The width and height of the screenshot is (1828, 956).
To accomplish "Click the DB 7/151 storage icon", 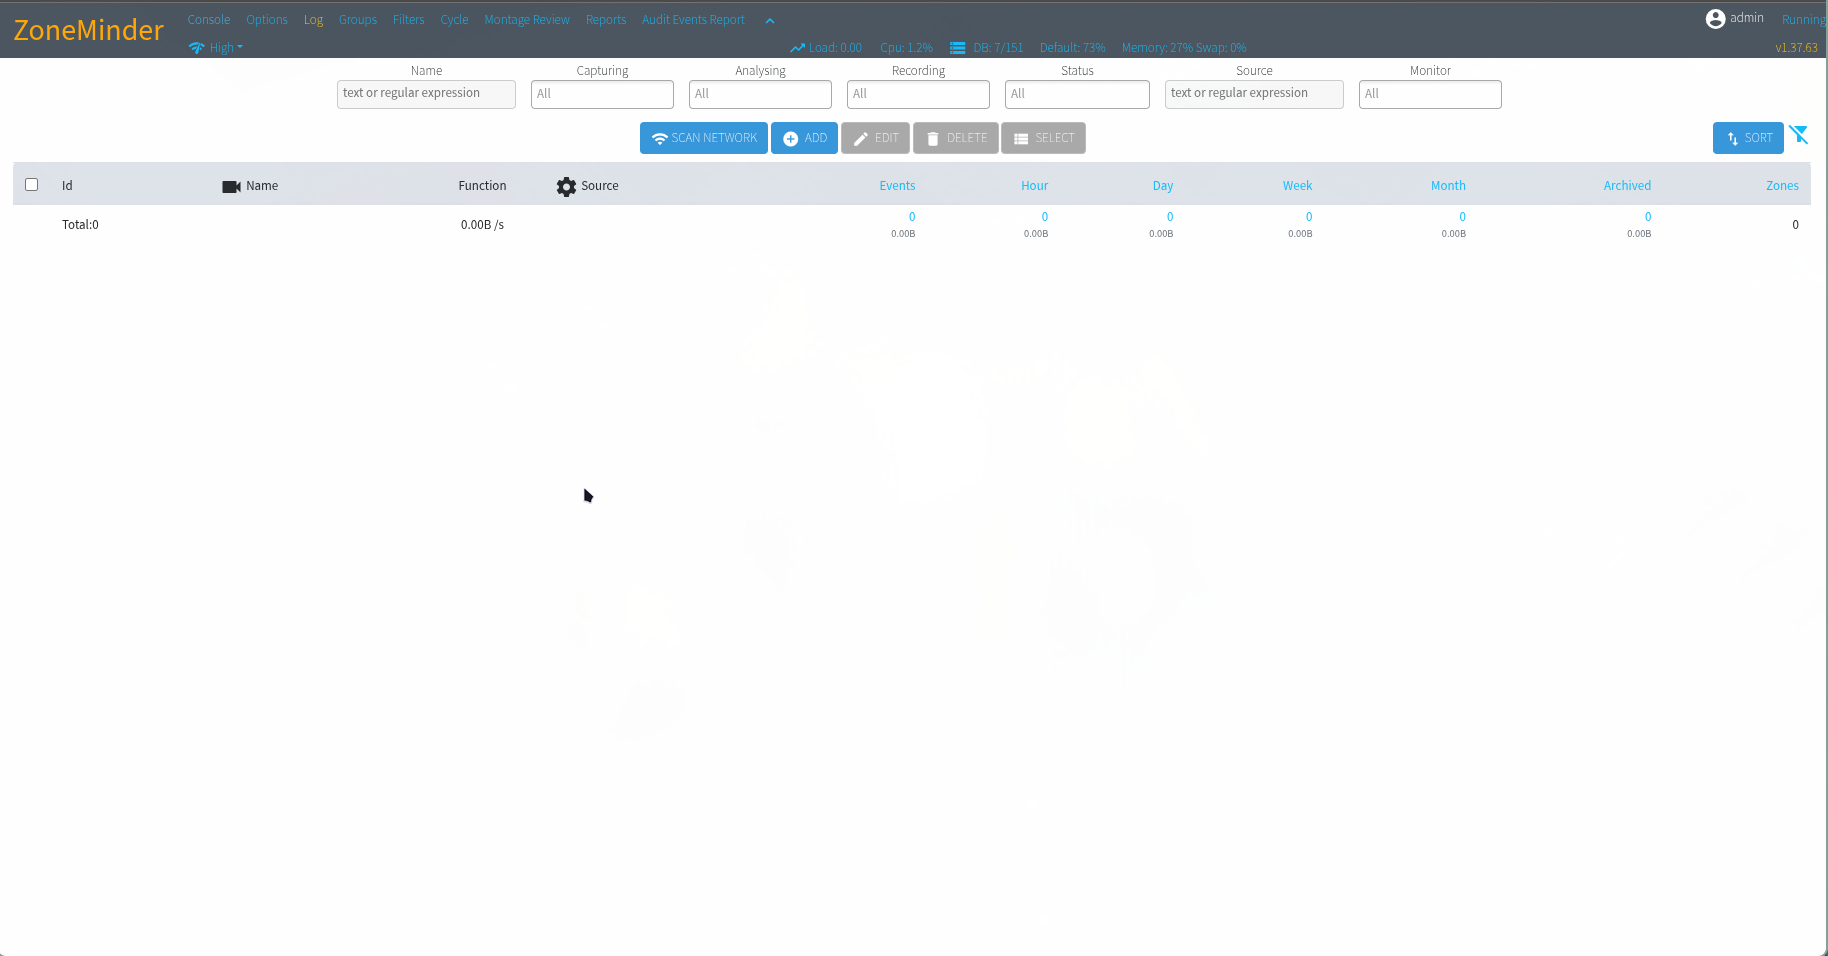I will (x=957, y=48).
